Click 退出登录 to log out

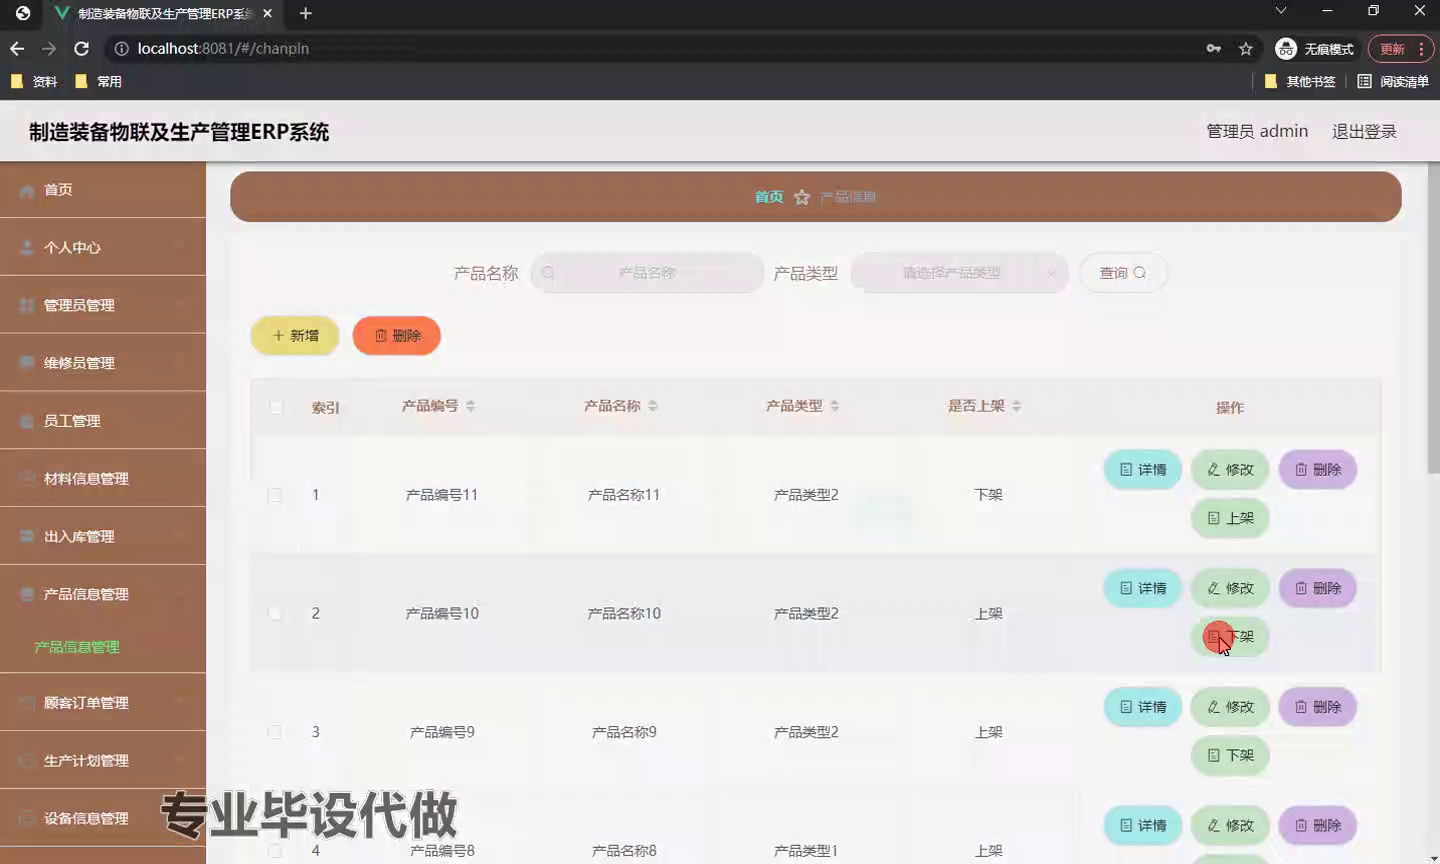[x=1364, y=131]
